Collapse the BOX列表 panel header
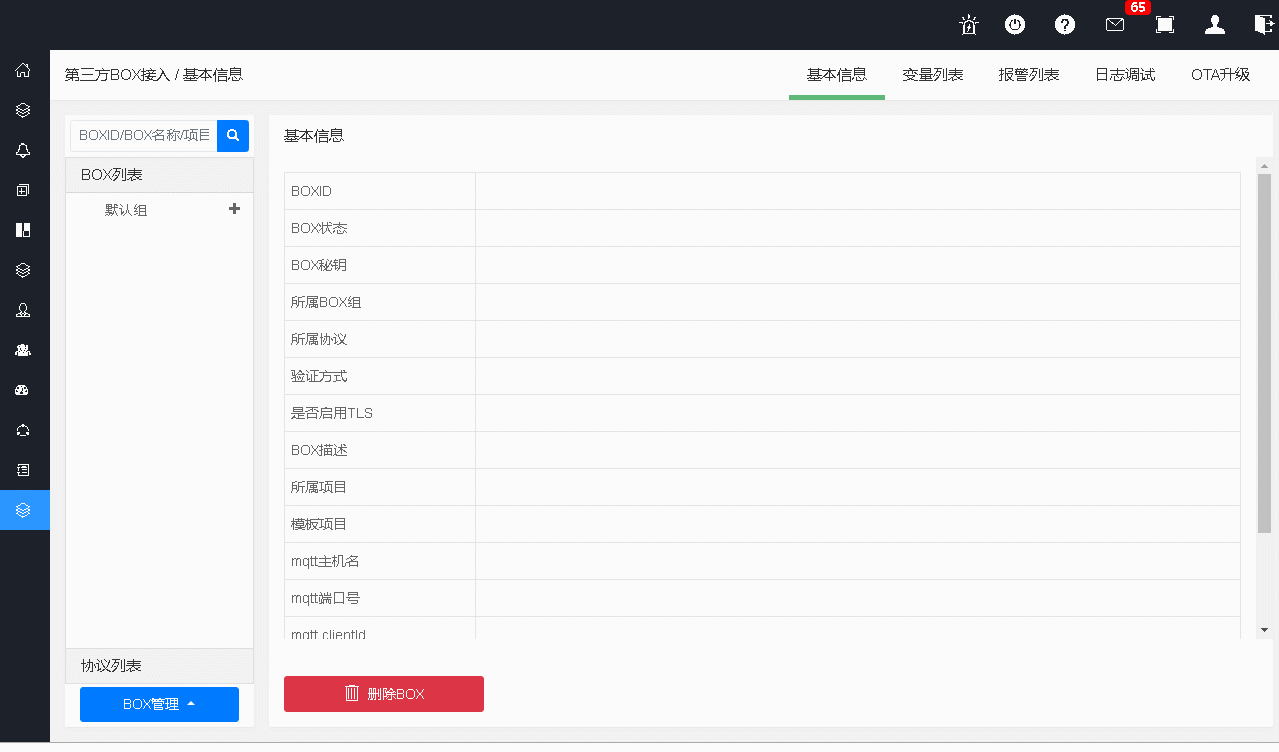The width and height of the screenshot is (1279, 752). point(160,175)
